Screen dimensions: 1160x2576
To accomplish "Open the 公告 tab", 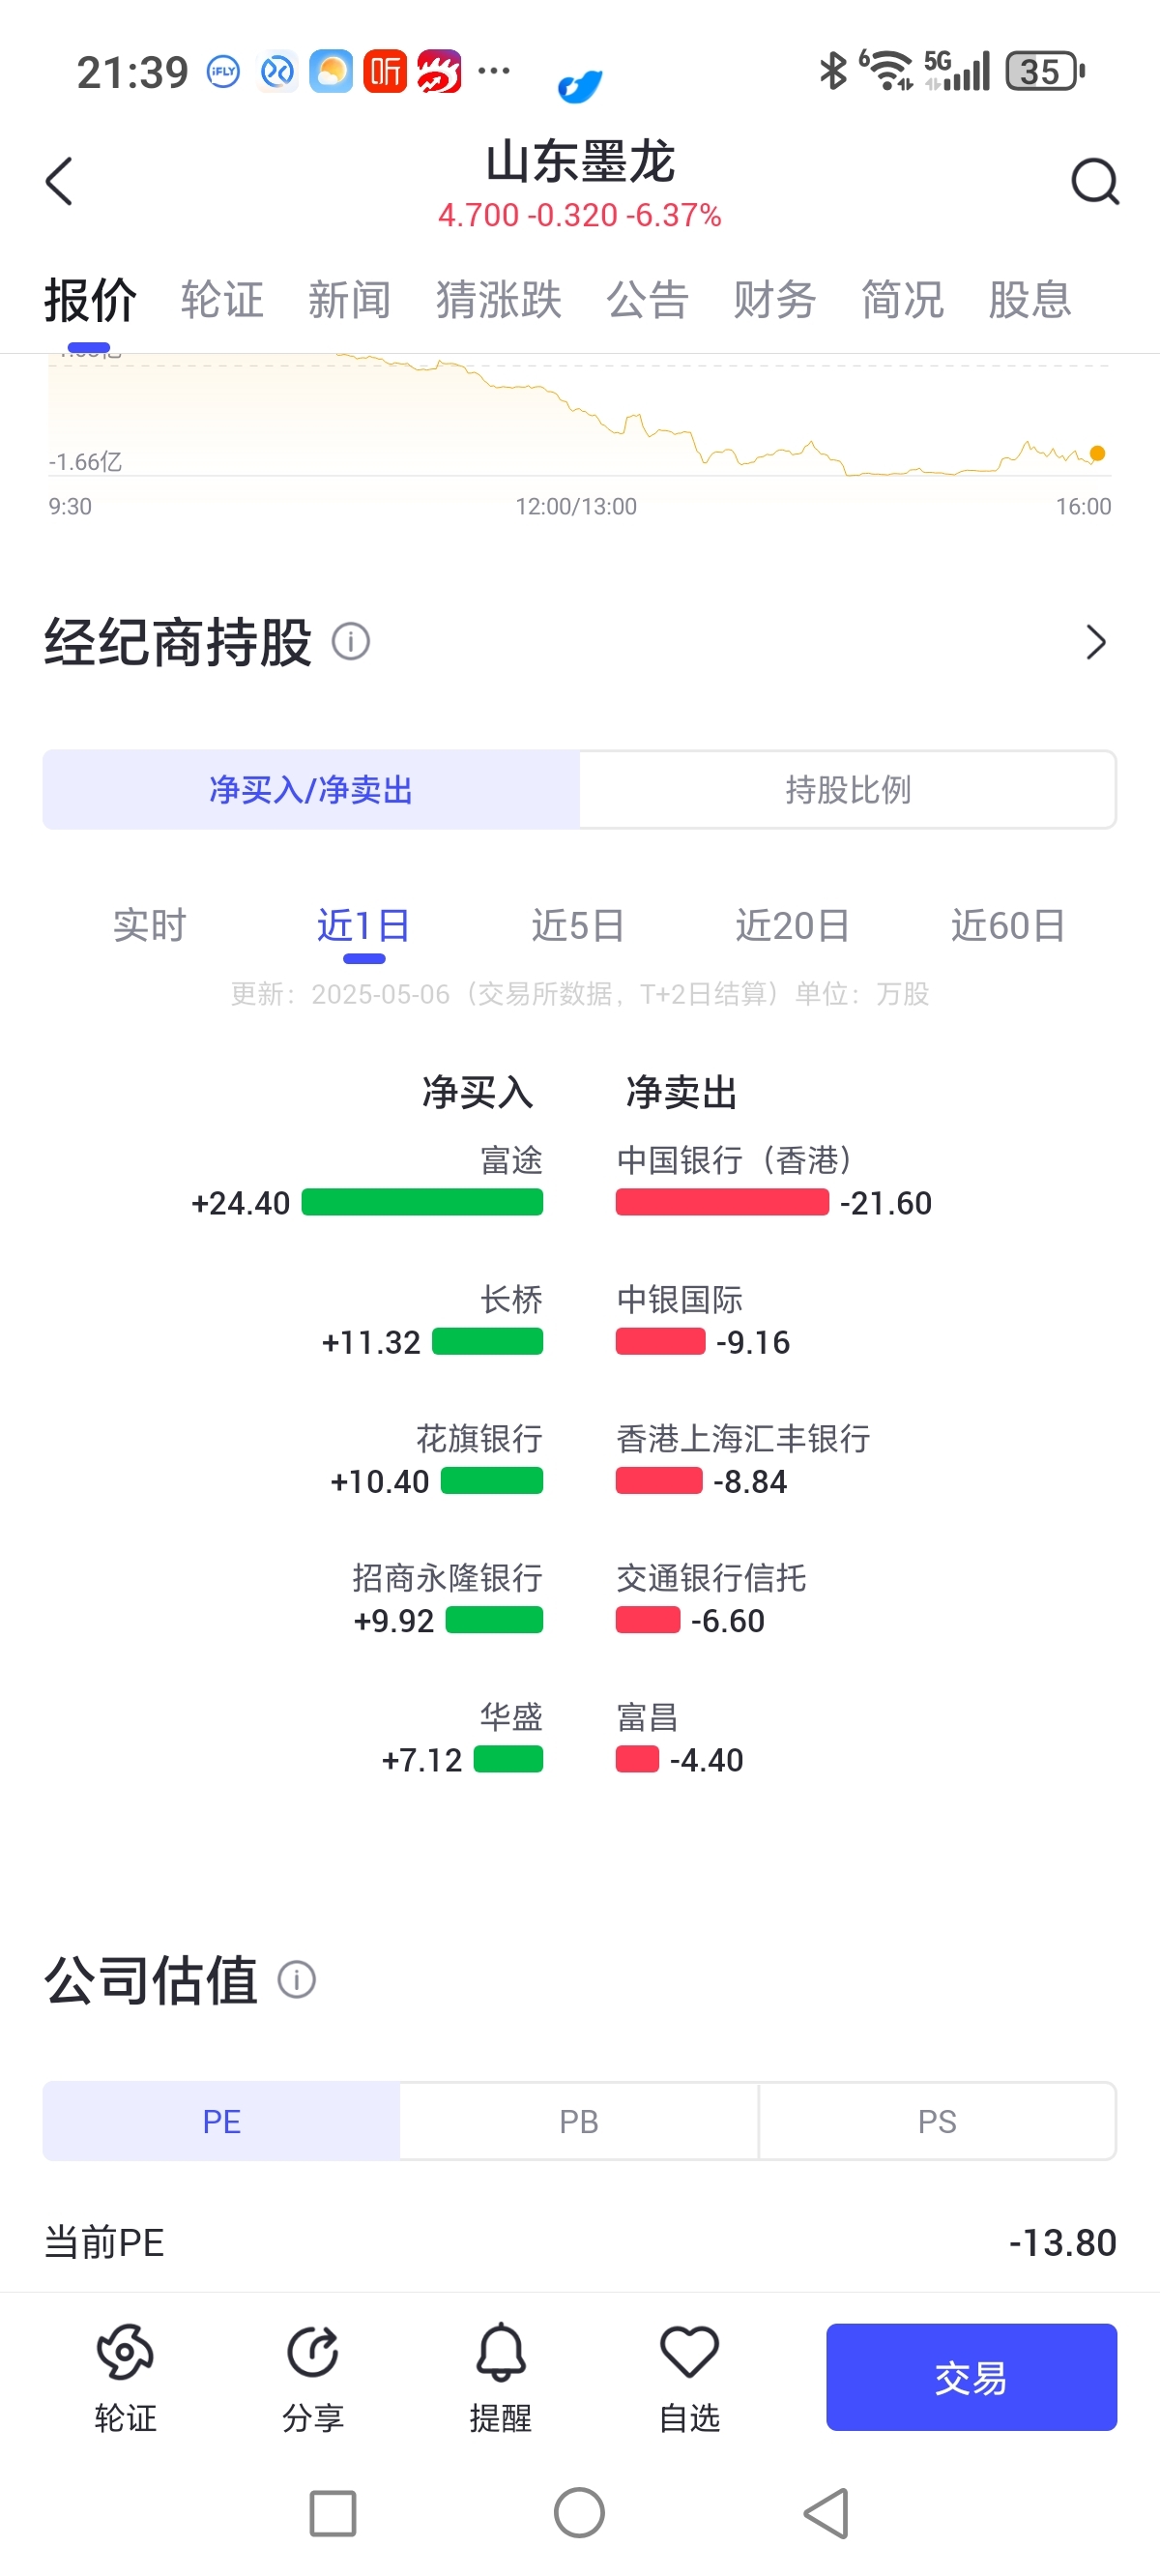I will [x=647, y=300].
